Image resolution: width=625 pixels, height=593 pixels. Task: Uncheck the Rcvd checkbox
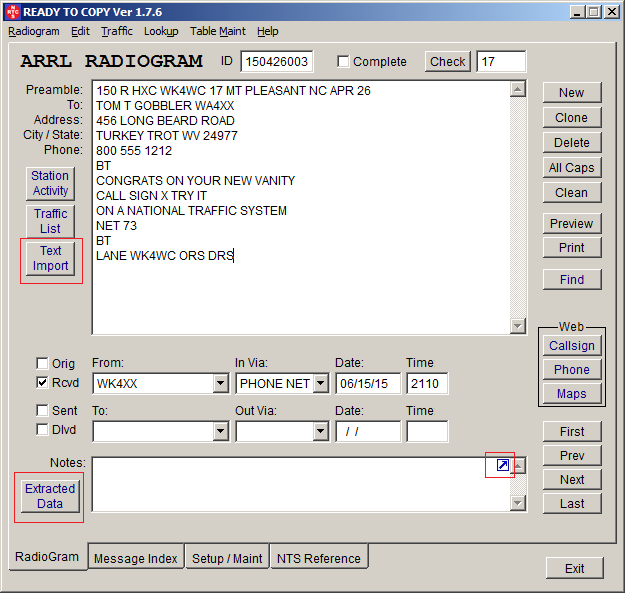(x=42, y=383)
